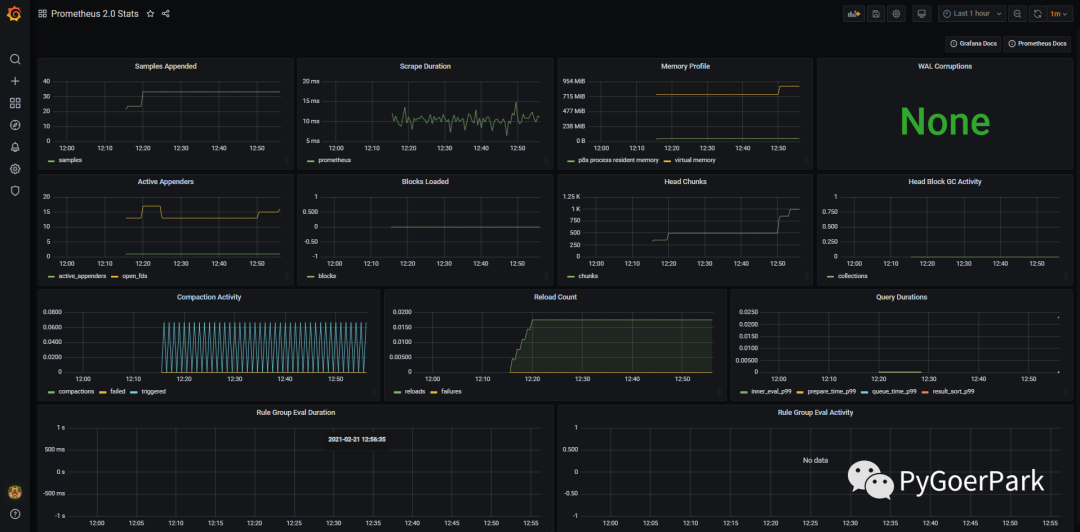Open the Explore compass icon
The height and width of the screenshot is (532, 1080).
(15, 125)
